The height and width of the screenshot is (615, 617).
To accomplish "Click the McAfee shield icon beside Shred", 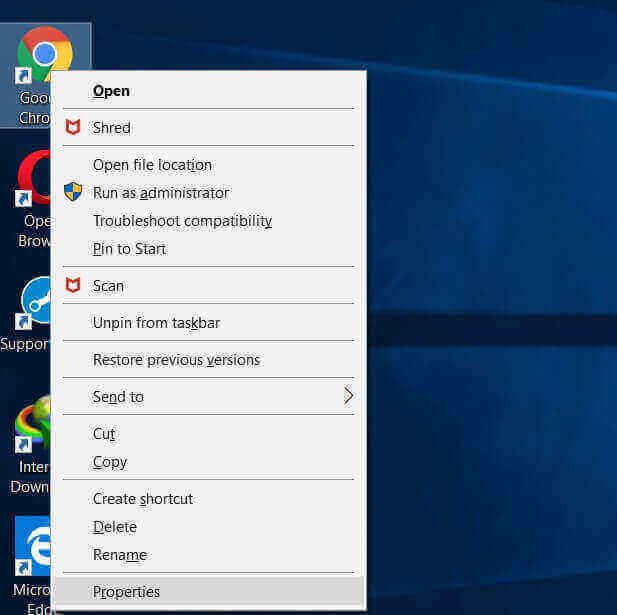I will coord(72,128).
